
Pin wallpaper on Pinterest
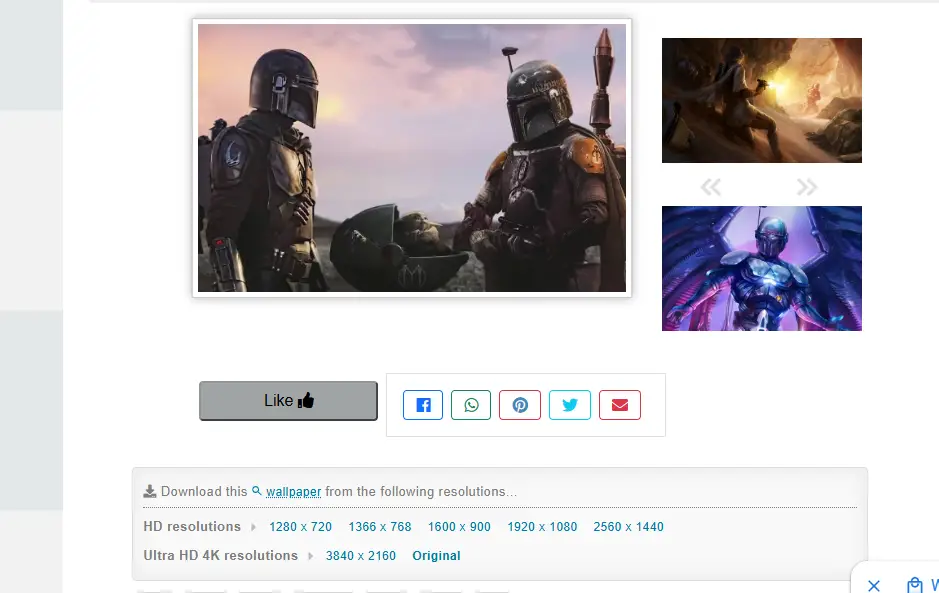pyautogui.click(x=520, y=405)
